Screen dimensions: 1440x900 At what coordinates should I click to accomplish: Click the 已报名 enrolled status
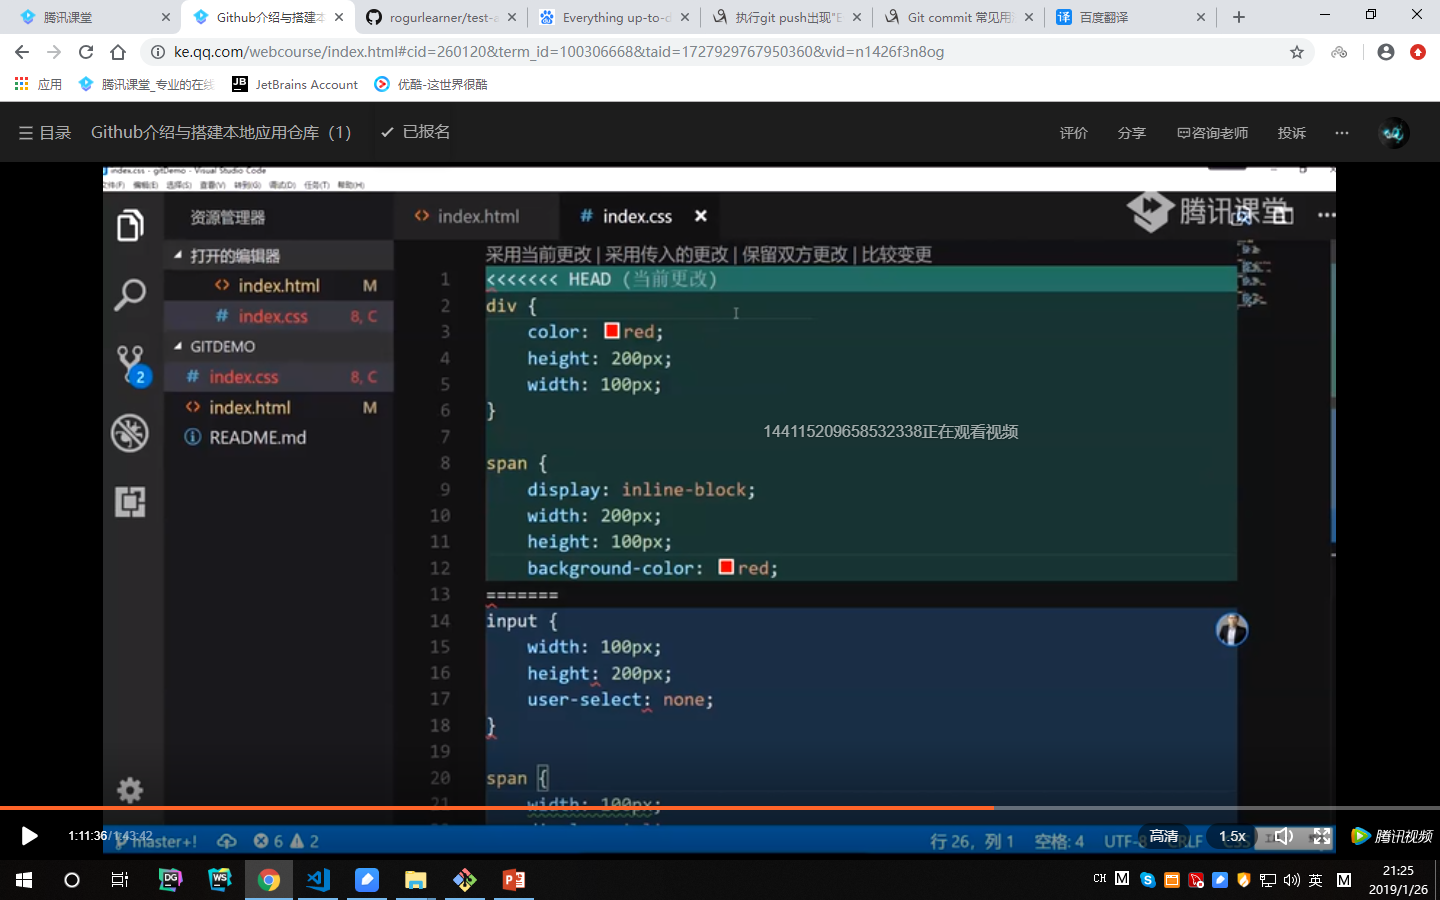click(415, 132)
